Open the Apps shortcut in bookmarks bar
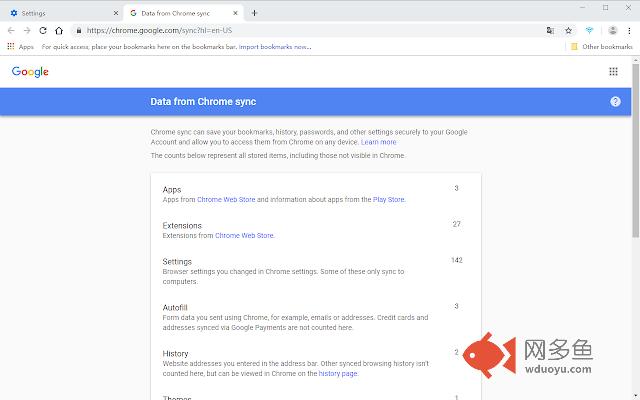The height and width of the screenshot is (400, 640). point(20,47)
